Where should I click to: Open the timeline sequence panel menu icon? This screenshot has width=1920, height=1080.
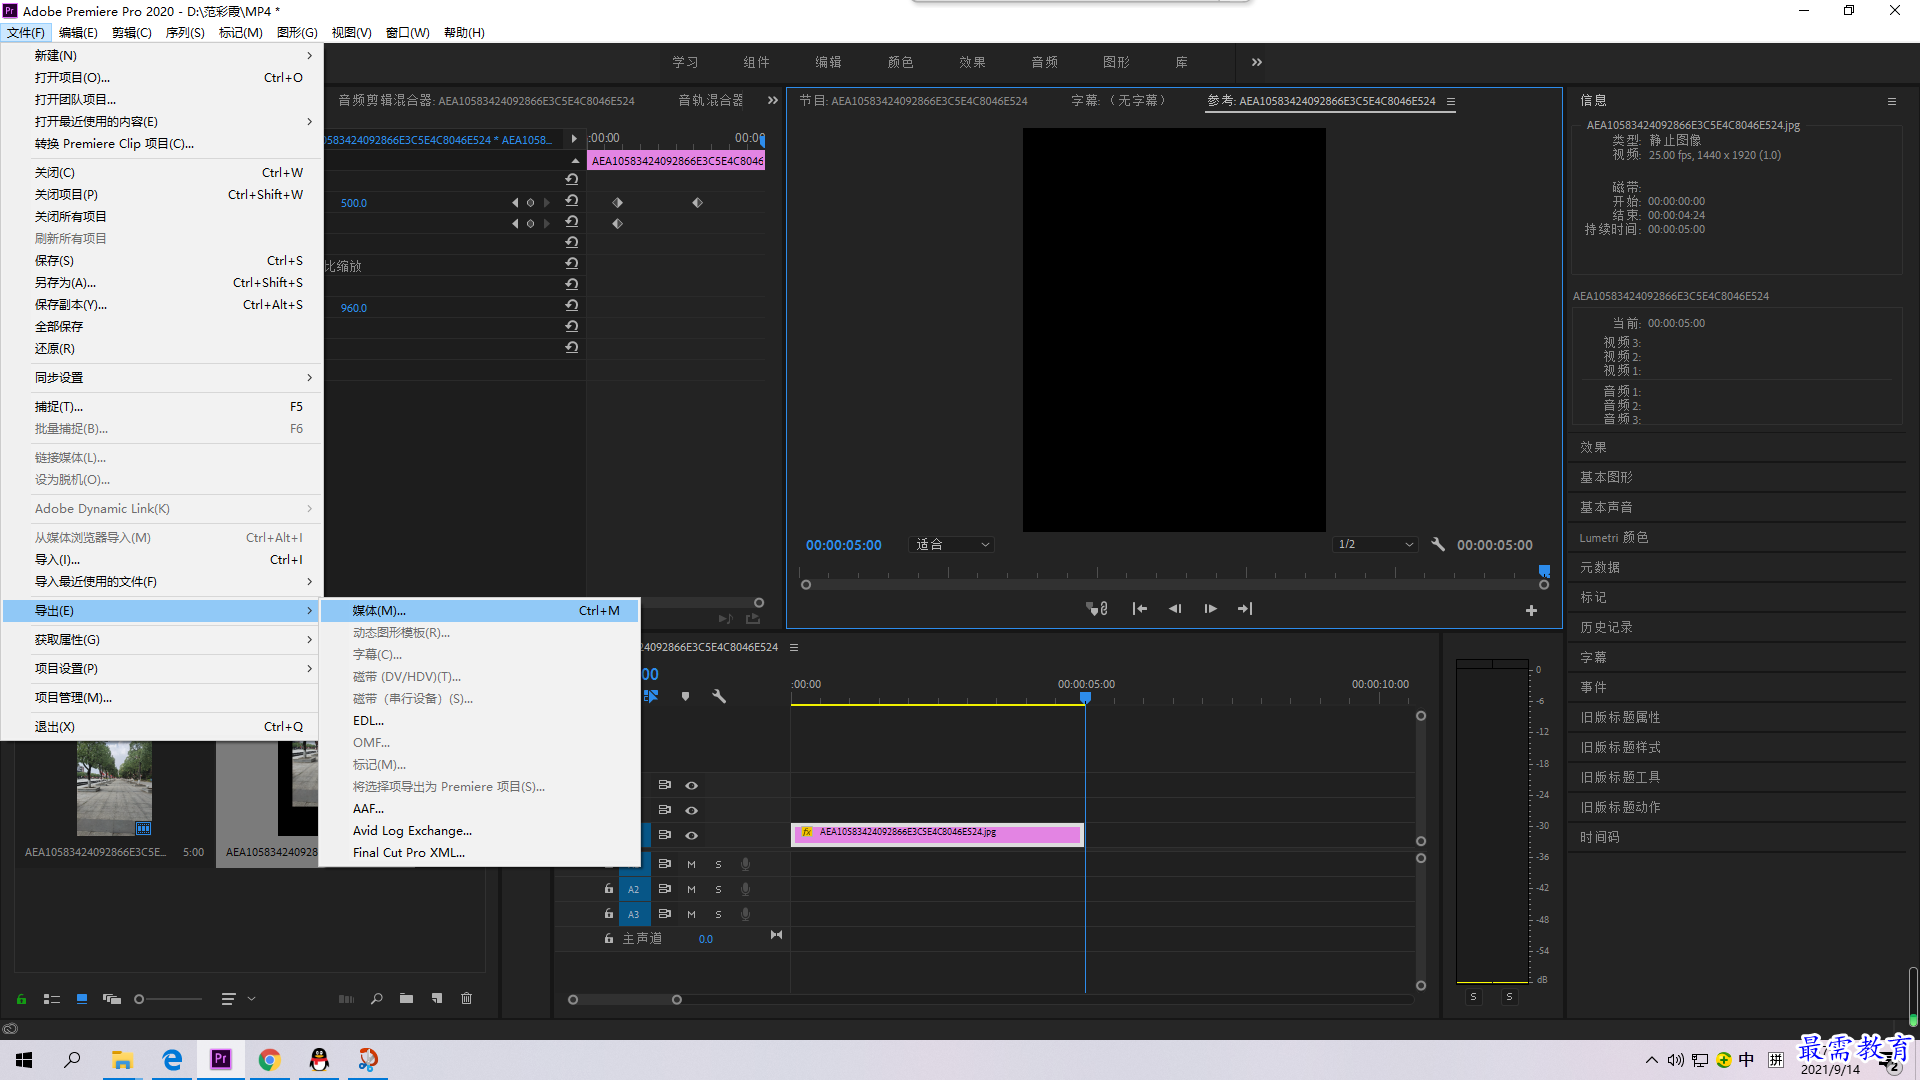click(794, 647)
